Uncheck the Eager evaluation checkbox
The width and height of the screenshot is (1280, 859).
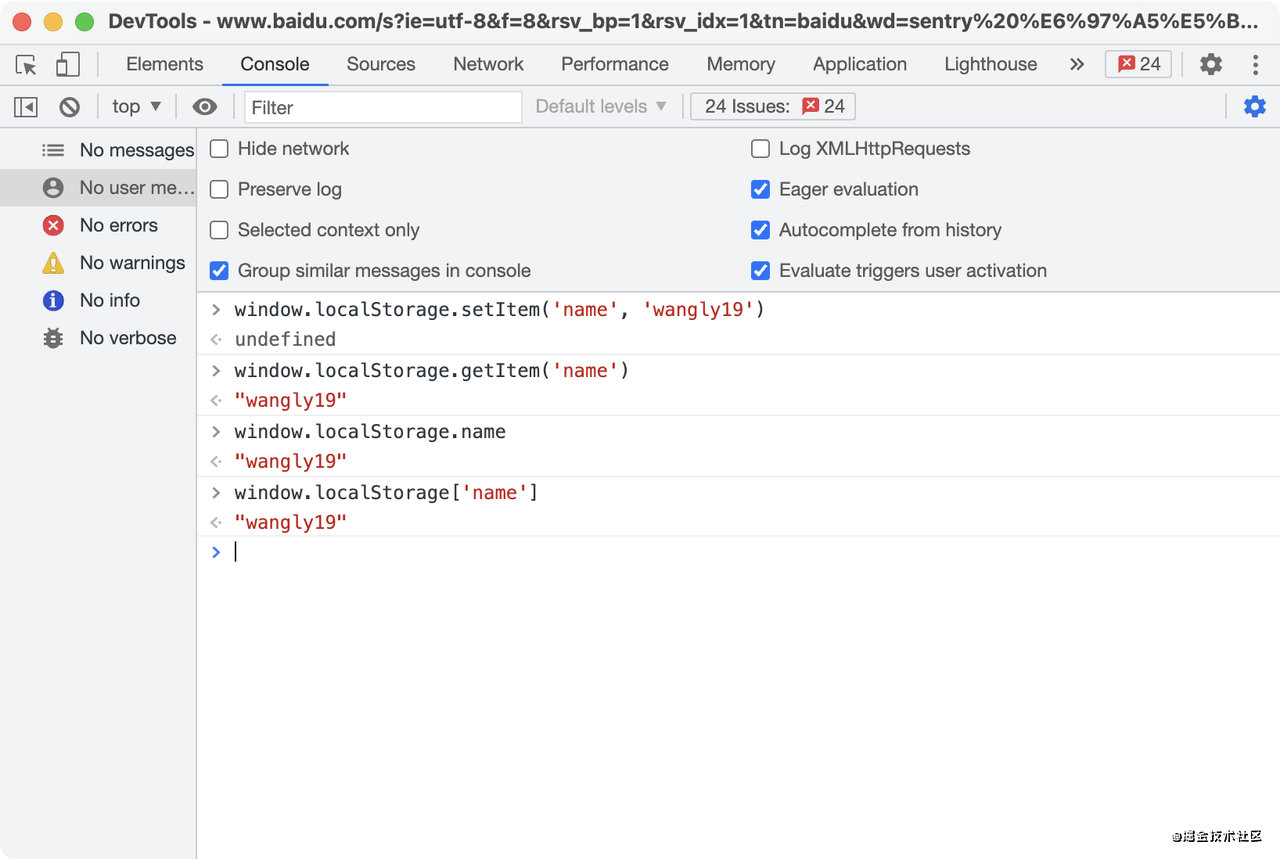761,190
